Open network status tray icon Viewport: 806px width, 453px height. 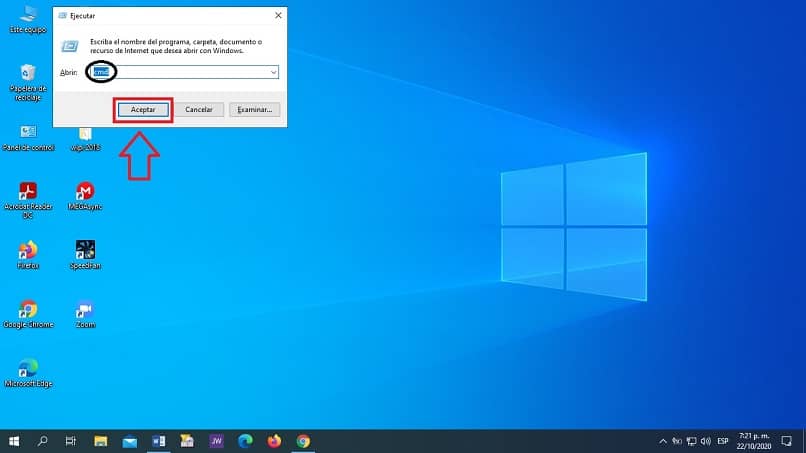coord(691,441)
